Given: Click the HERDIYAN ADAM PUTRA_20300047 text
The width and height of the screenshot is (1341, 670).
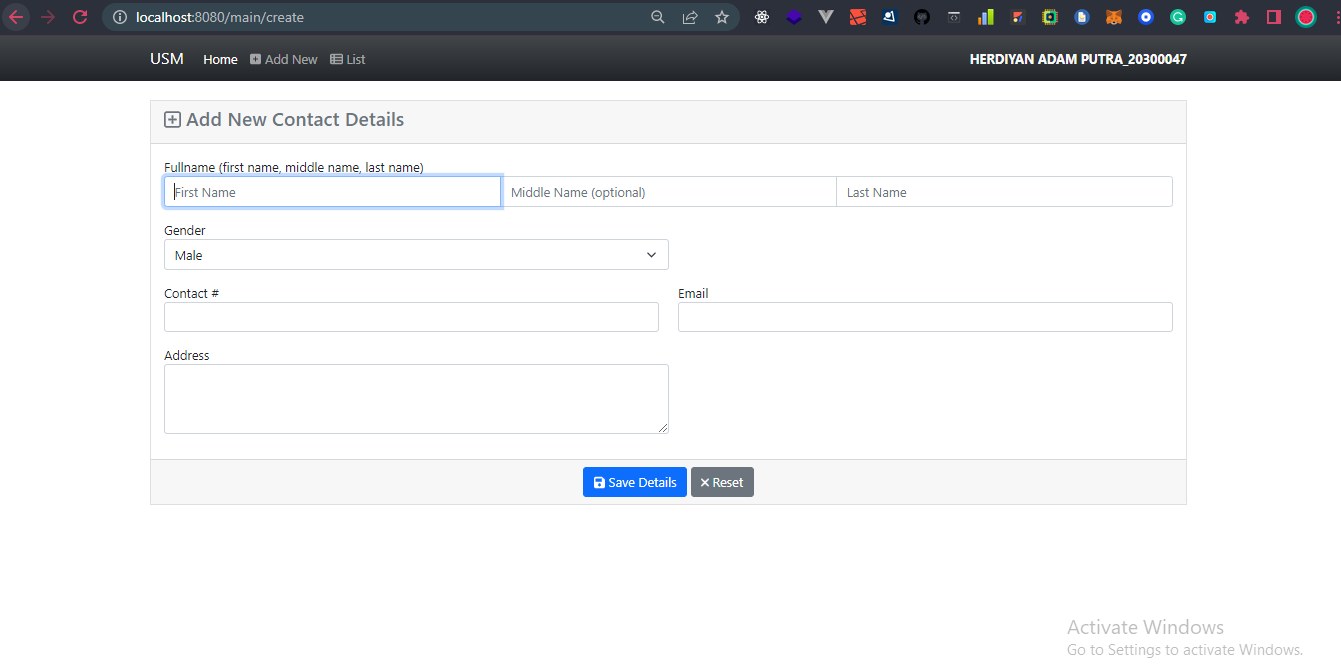Looking at the screenshot, I should (x=1078, y=60).
